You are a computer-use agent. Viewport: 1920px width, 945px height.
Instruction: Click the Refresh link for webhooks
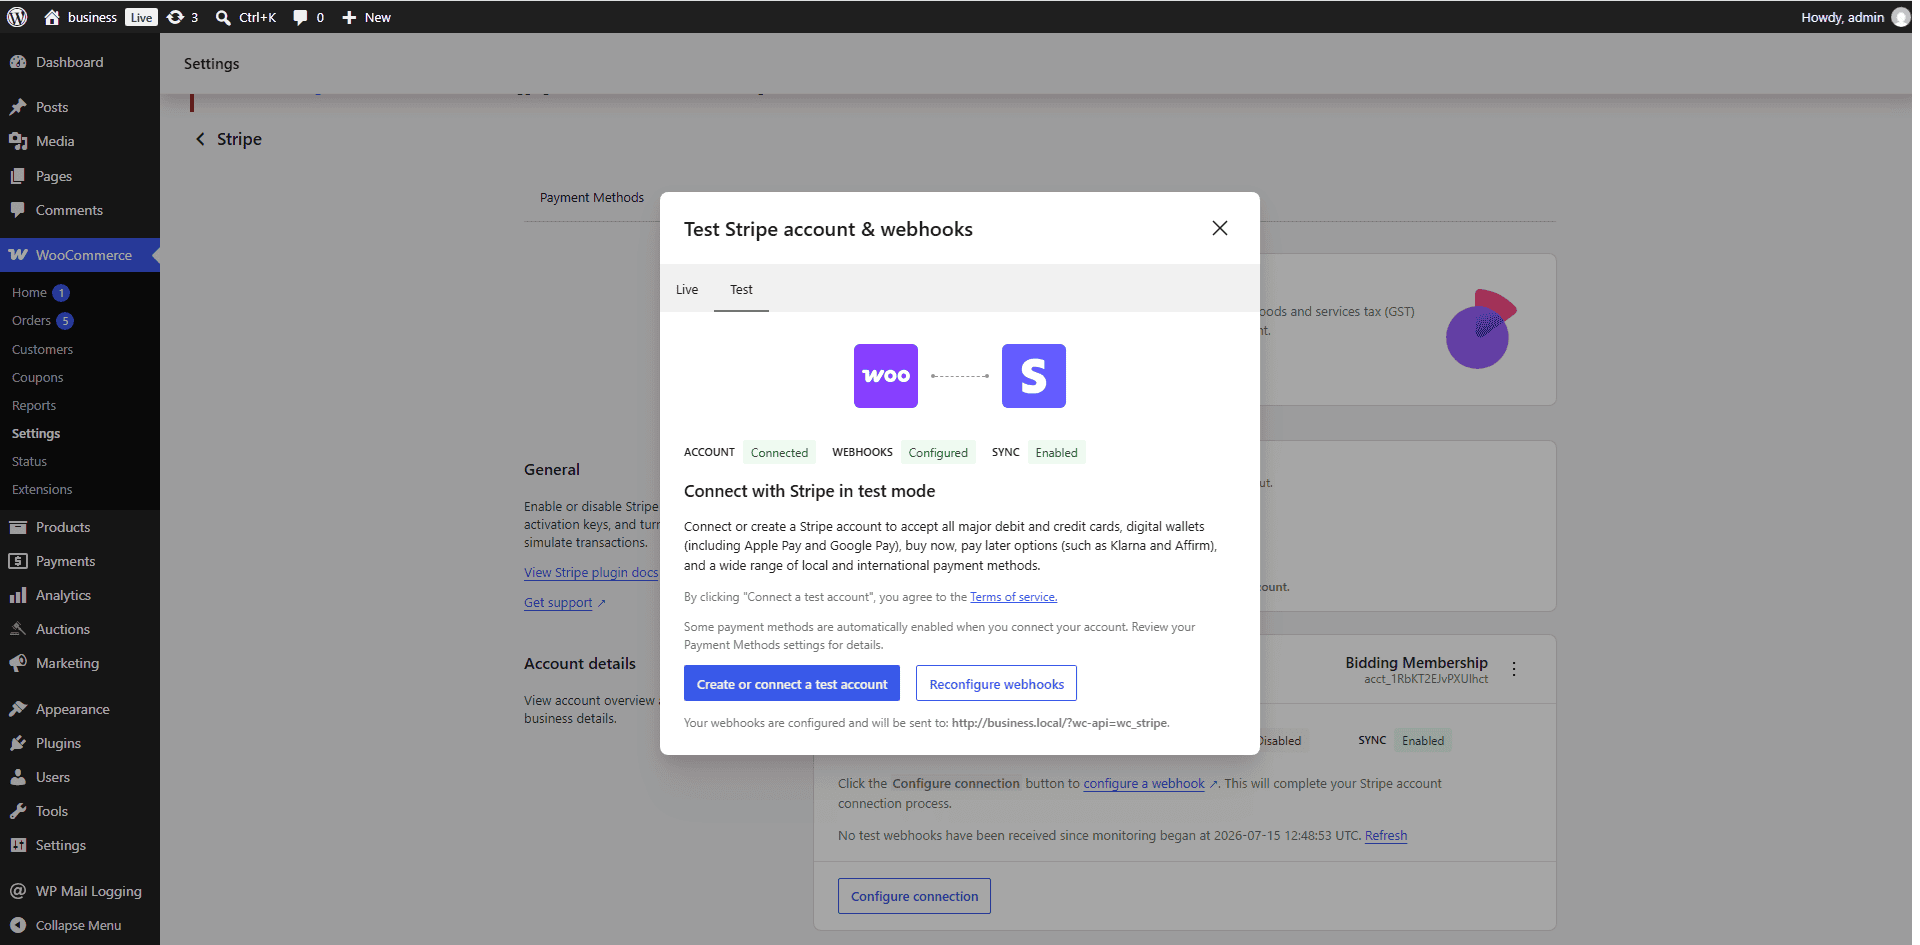[1386, 836]
